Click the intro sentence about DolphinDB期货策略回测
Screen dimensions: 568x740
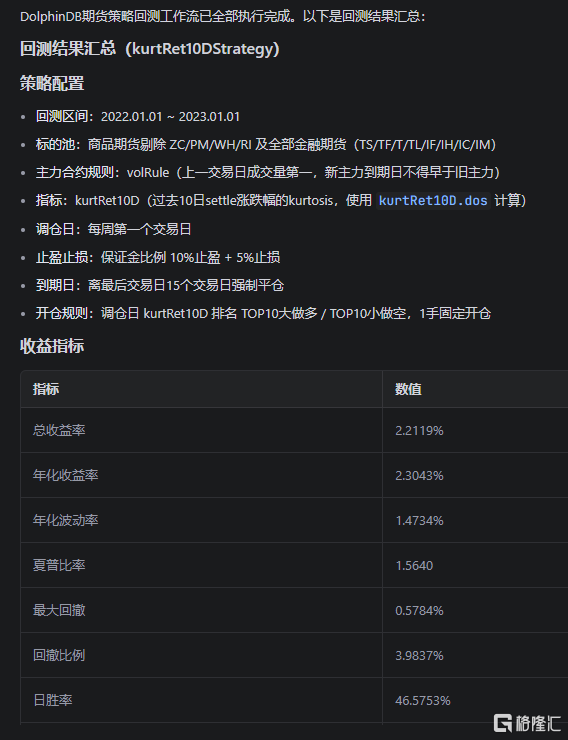coord(223,17)
